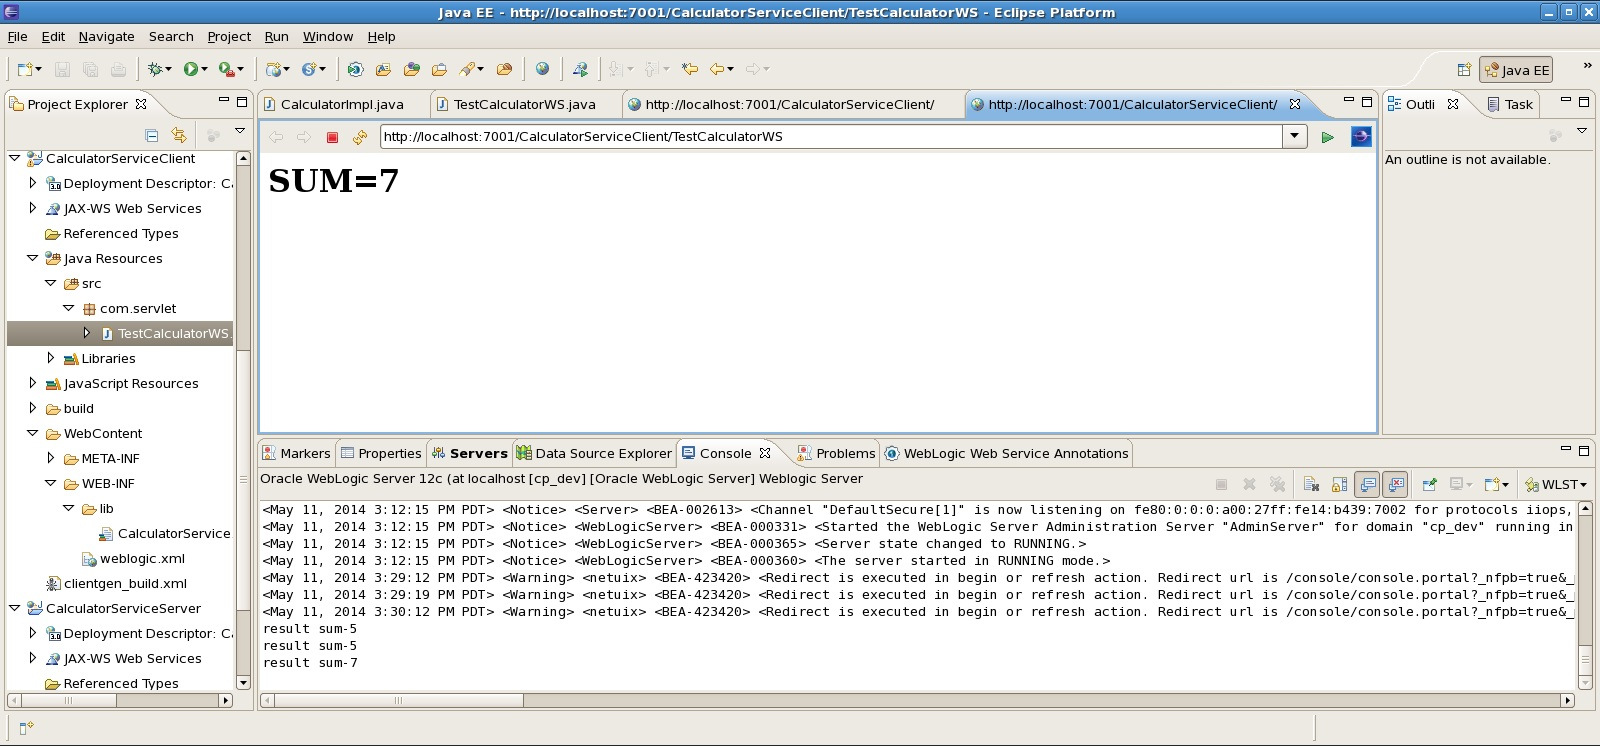This screenshot has width=1600, height=746.
Task: Open Project Explorer view menu triangle
Action: pos(240,131)
